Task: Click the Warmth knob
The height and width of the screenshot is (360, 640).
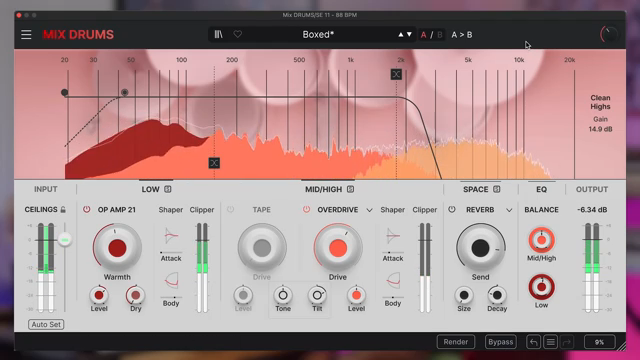Action: click(x=117, y=248)
